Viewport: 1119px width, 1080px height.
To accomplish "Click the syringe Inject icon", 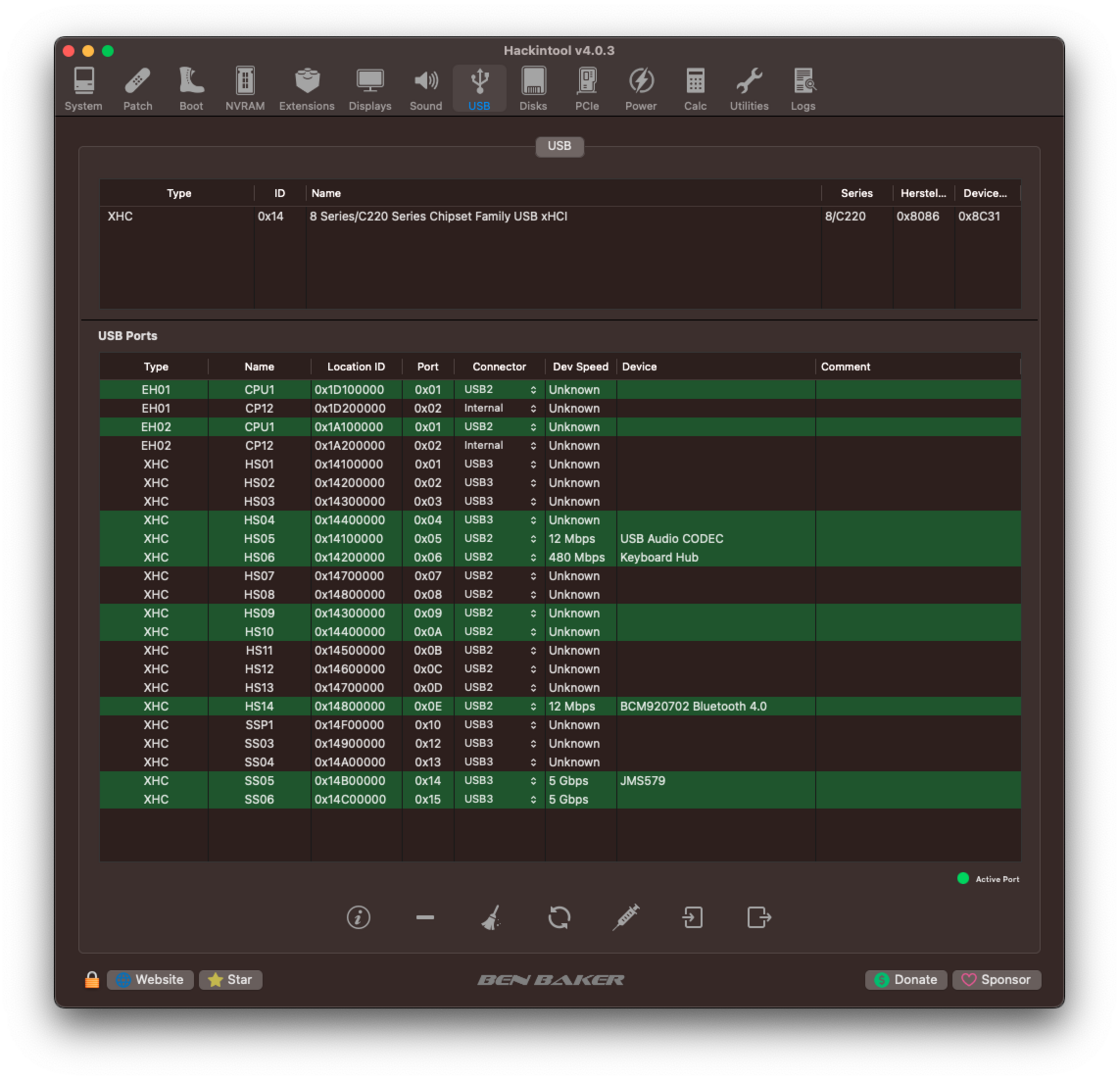I will [625, 917].
